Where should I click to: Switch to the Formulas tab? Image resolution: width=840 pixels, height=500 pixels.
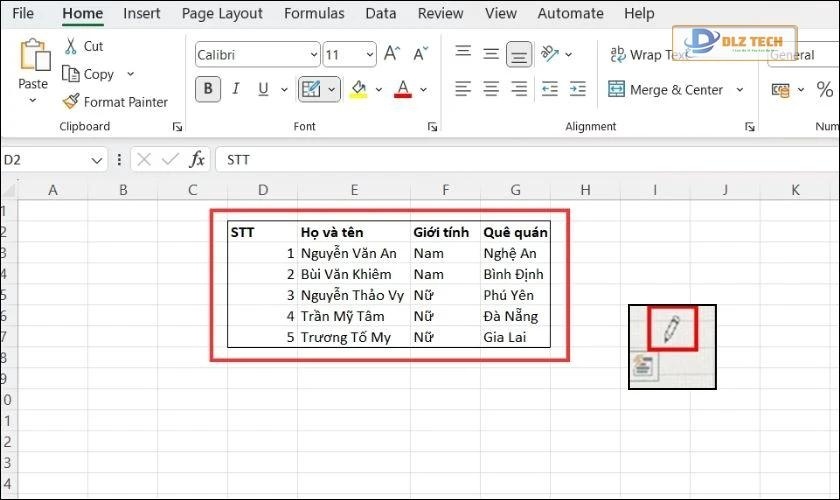click(314, 13)
